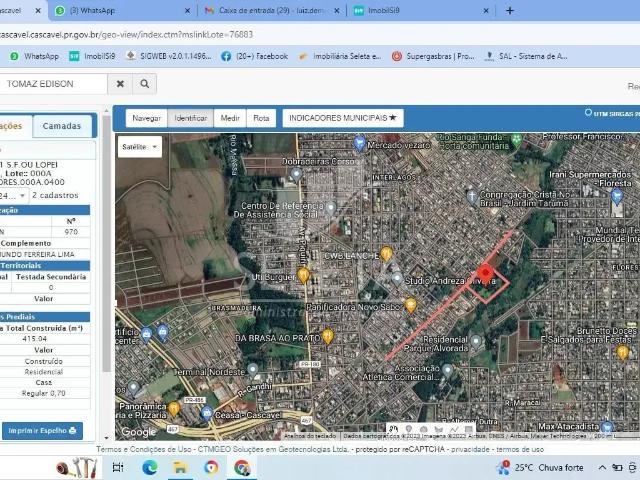This screenshot has height=480, width=640.
Task: Click the Residencial Parque Alvorada pin
Action: (476, 341)
